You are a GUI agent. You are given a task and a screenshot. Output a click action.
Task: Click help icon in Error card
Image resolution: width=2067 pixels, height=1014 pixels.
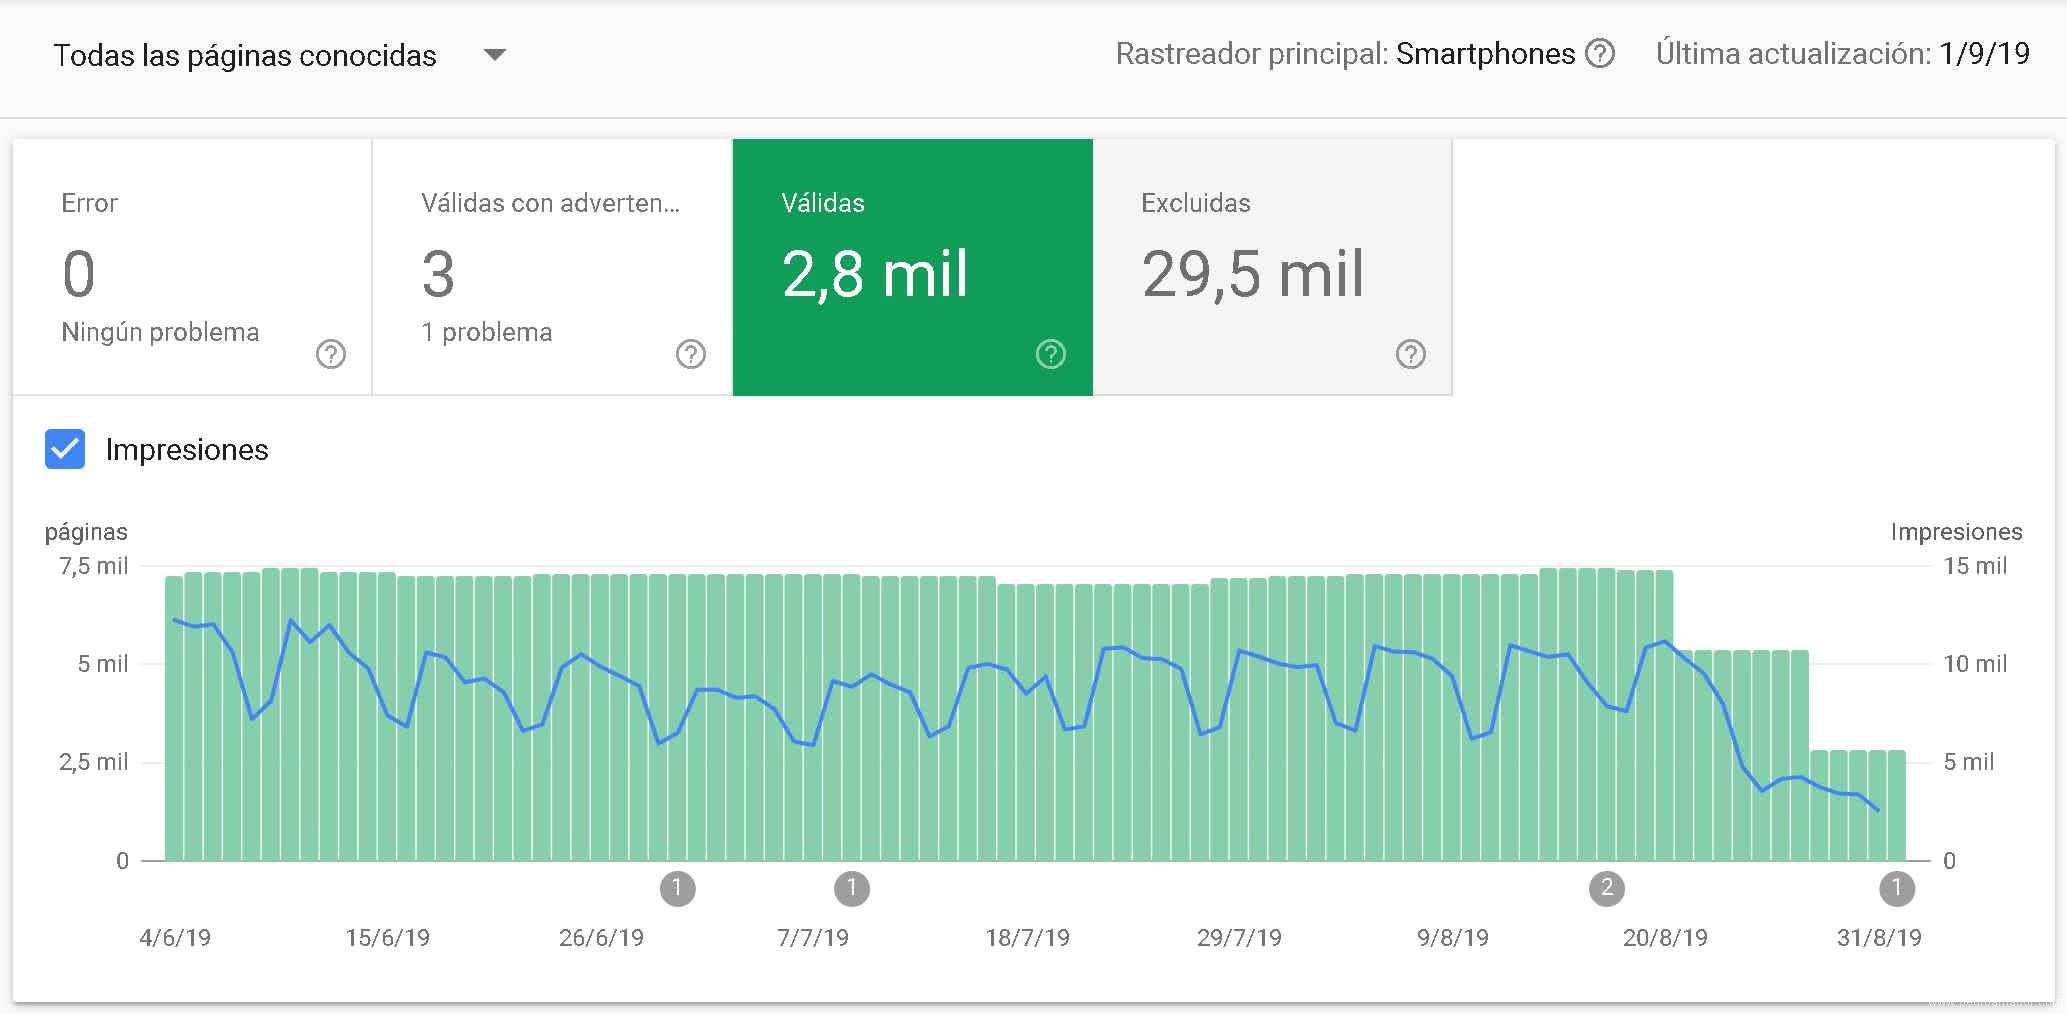coord(331,354)
